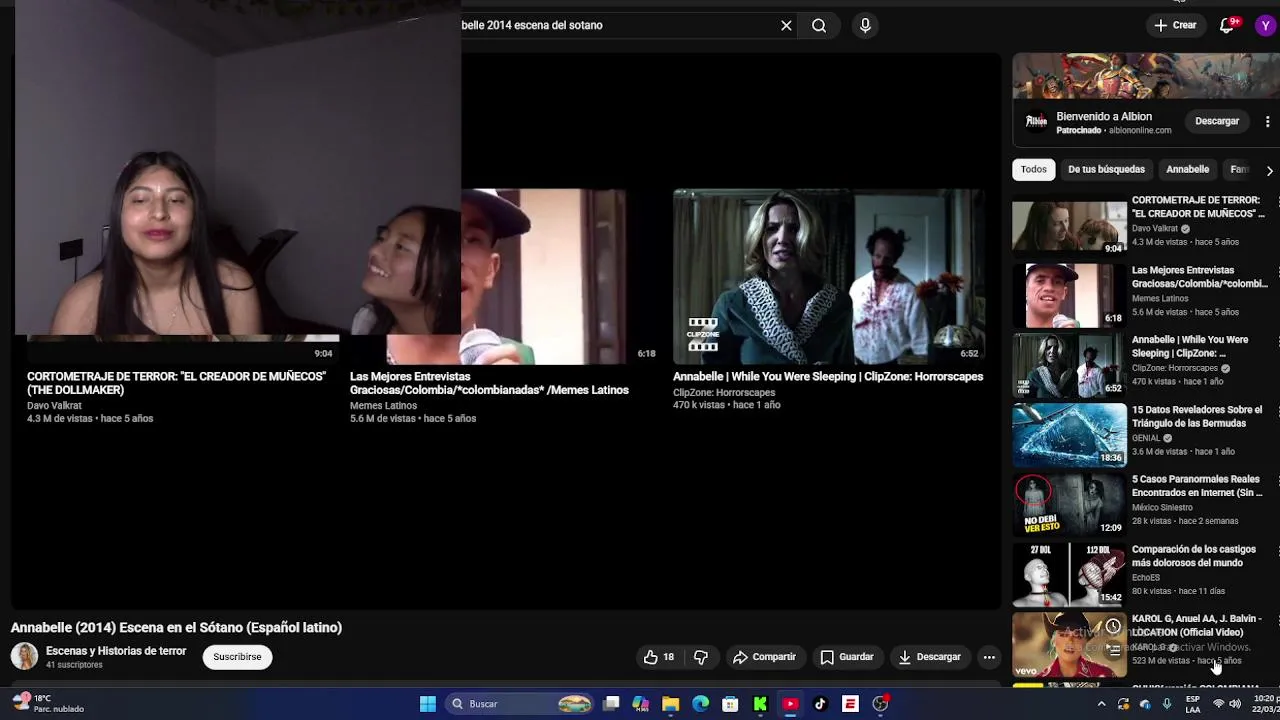Show more filter chips with right arrow

tap(1269, 170)
